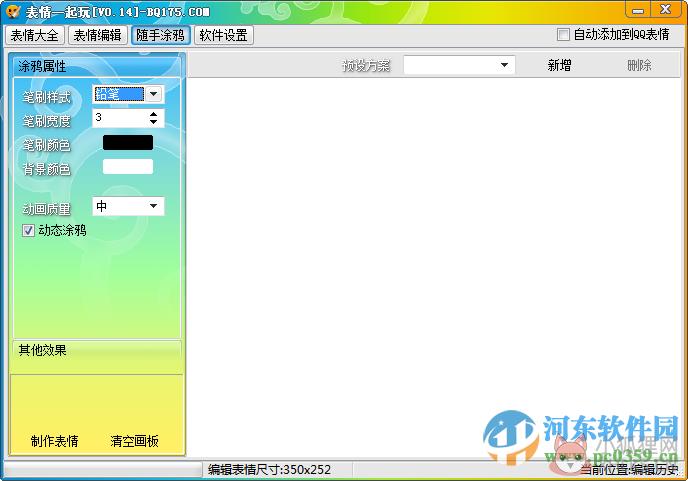Expand the 其他效果 panel header
688x481 pixels.
(97, 350)
